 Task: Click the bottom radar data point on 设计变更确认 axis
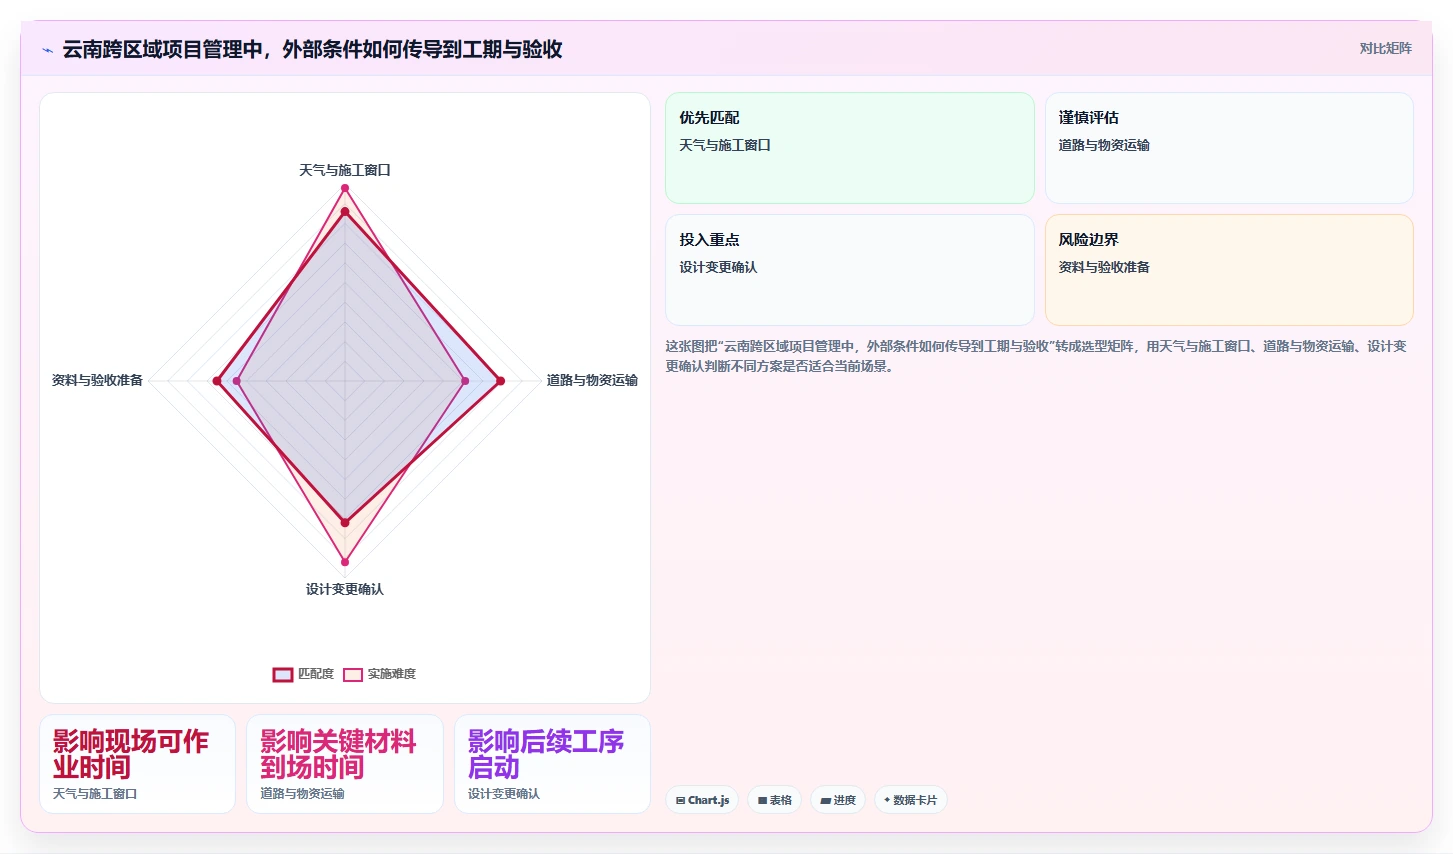coord(345,561)
